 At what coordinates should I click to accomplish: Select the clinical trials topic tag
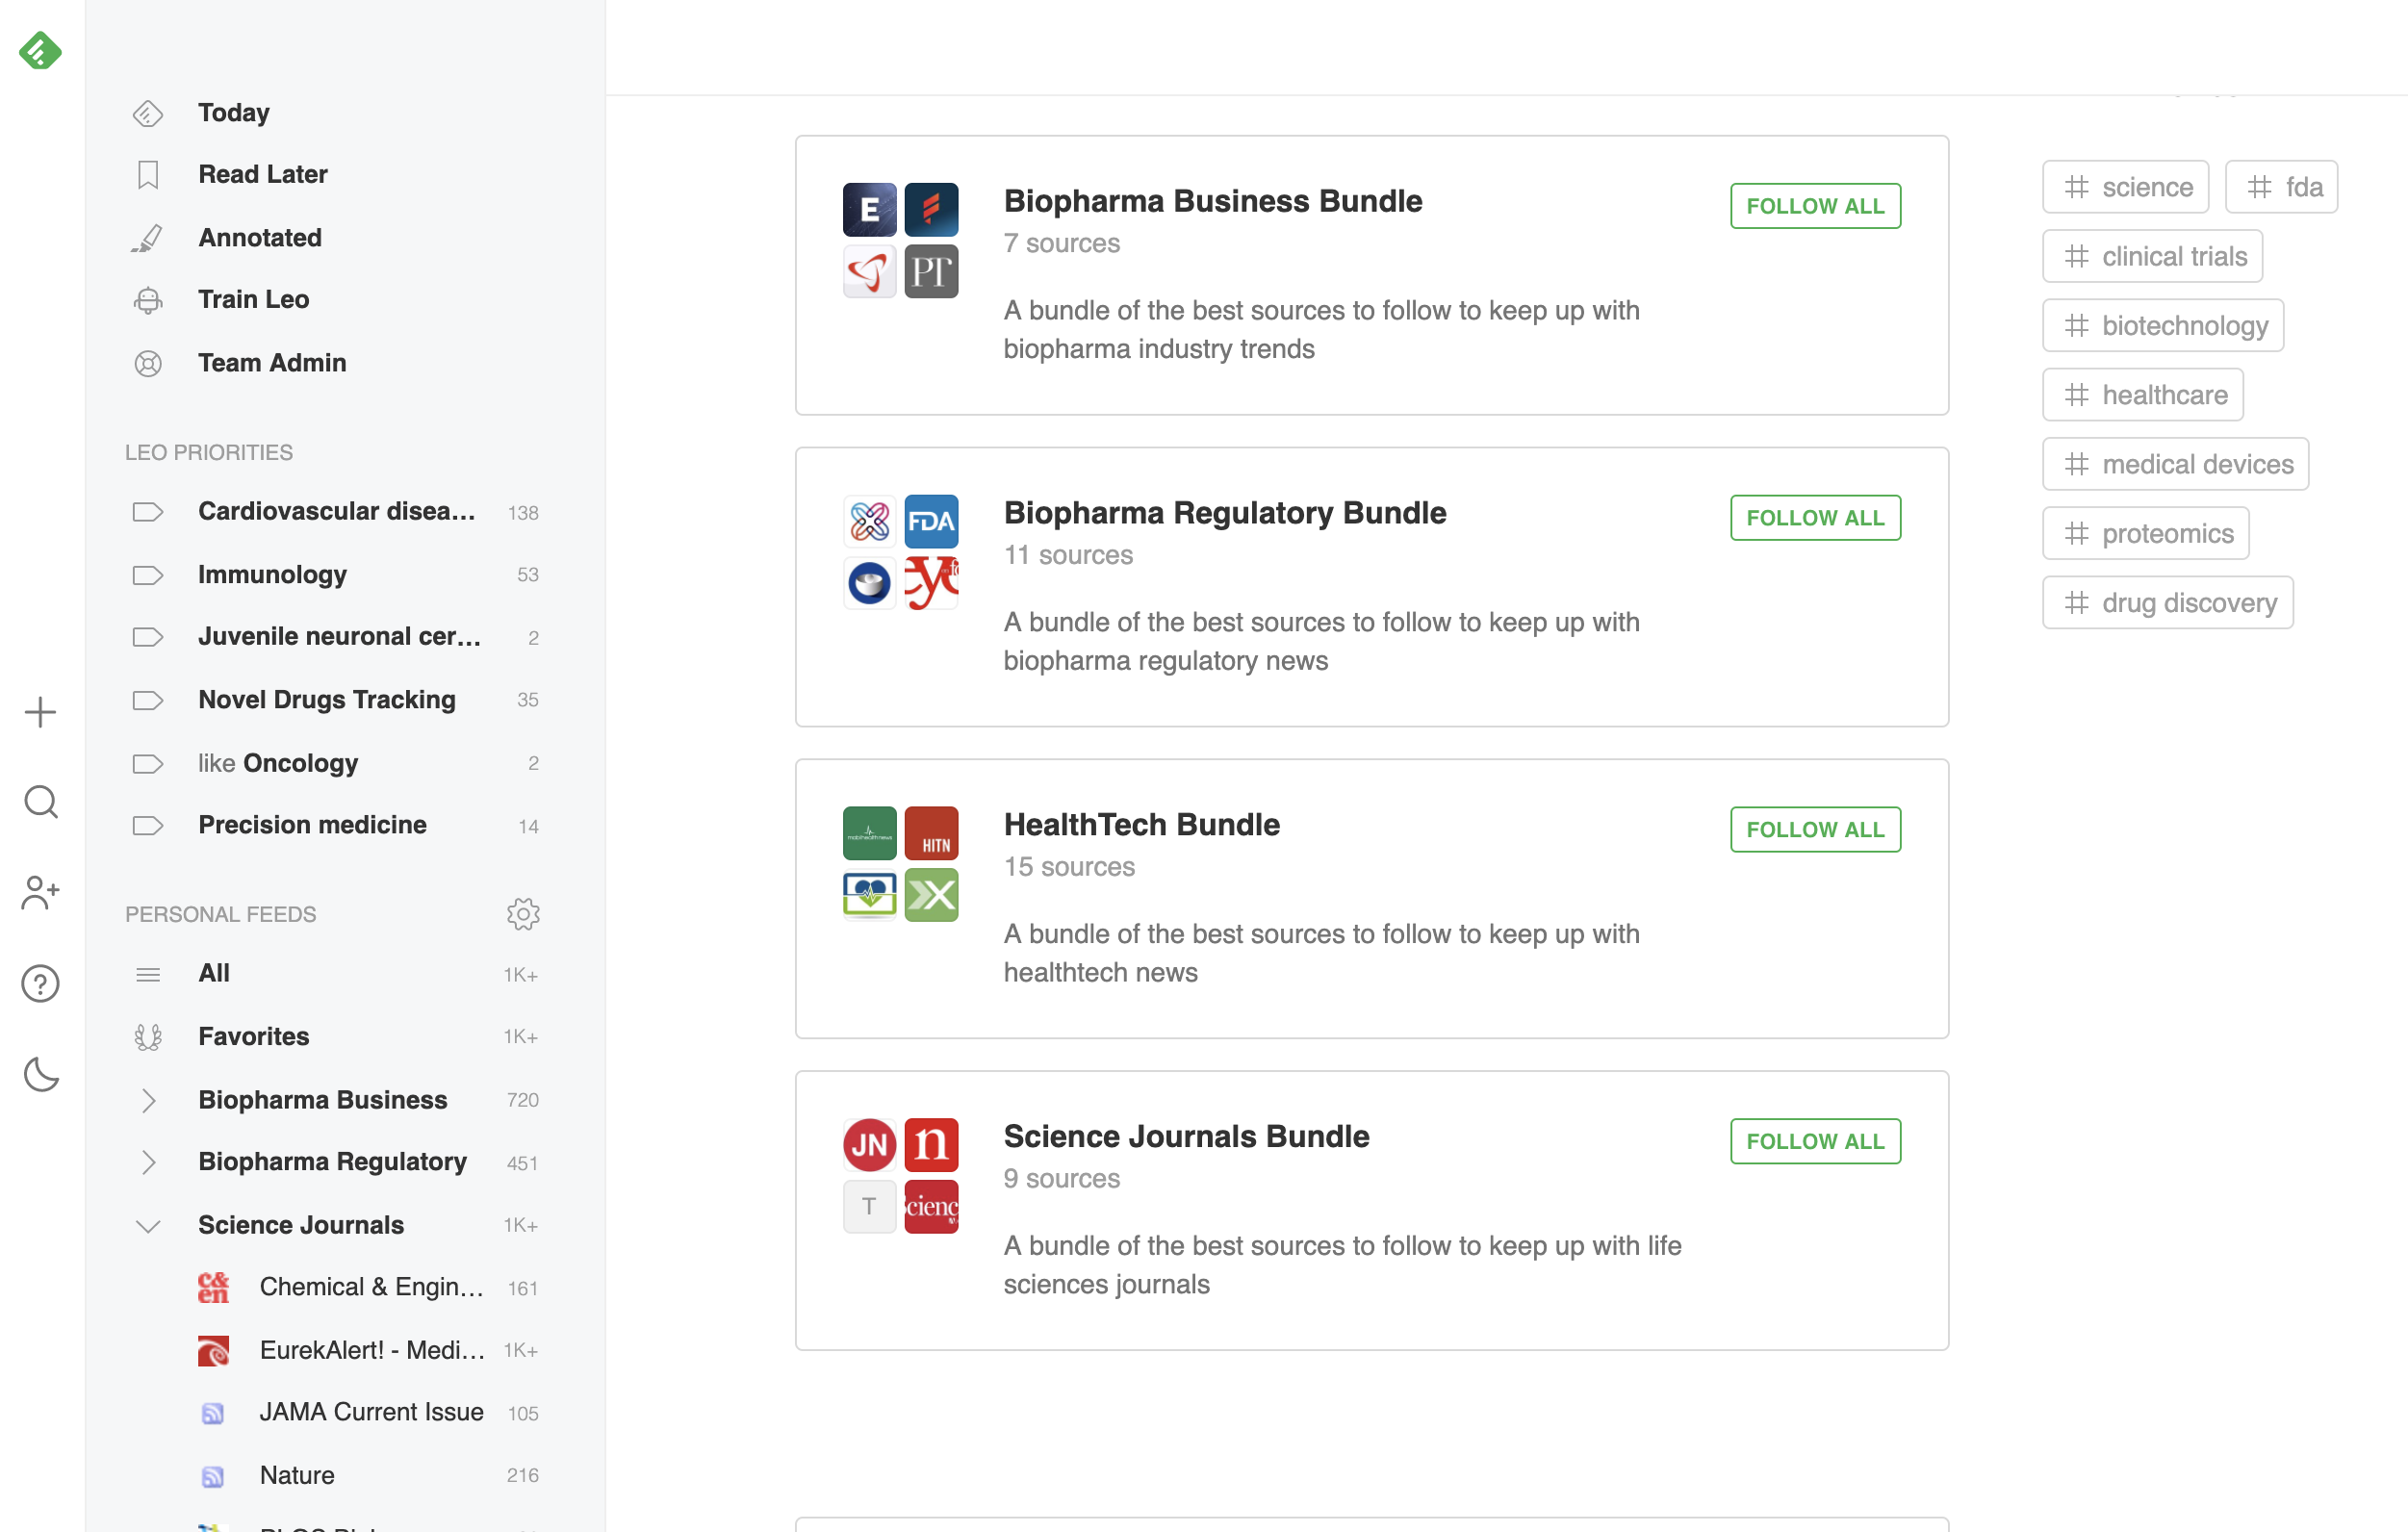pyautogui.click(x=2152, y=256)
